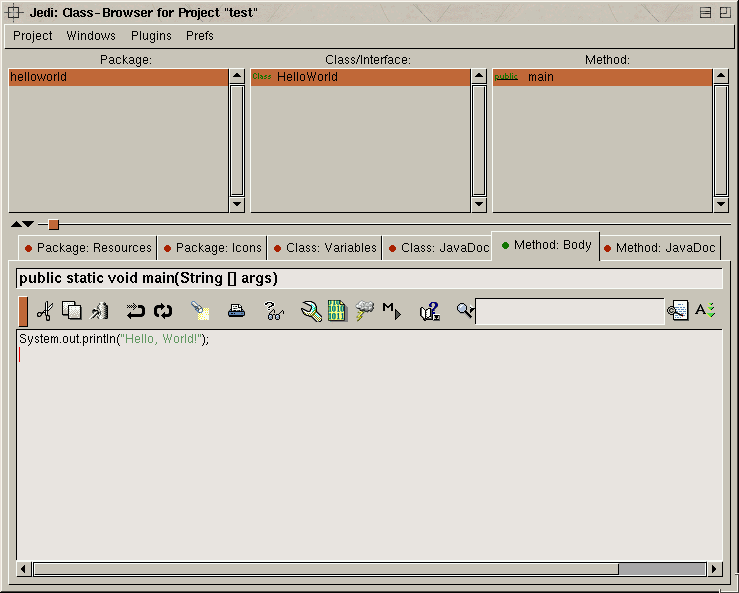The image size is (739, 593).
Task: Click the Package list scroll down arrow
Action: [237, 204]
